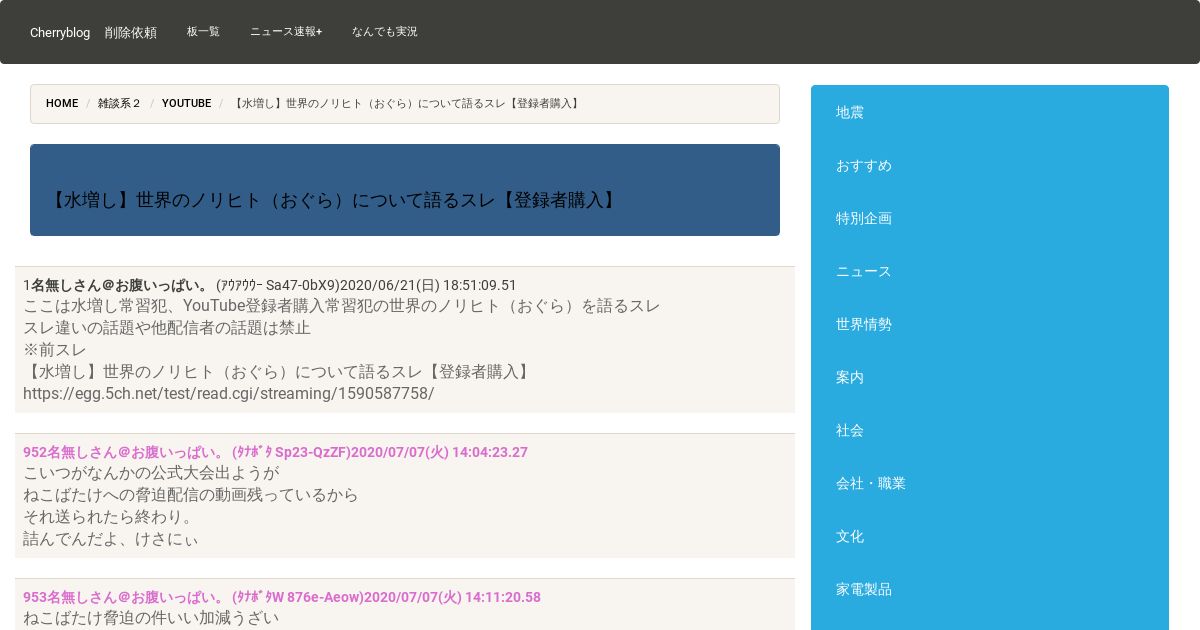The image size is (1200, 630).
Task: Click post 1 header with date 2020/06/21
Action: coord(270,285)
